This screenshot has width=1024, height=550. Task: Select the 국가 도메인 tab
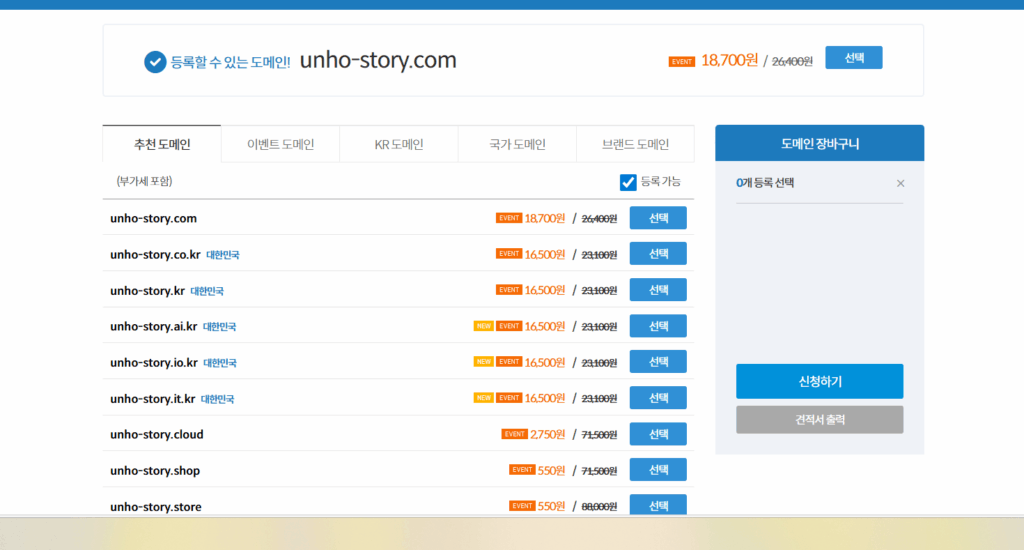[x=517, y=144]
